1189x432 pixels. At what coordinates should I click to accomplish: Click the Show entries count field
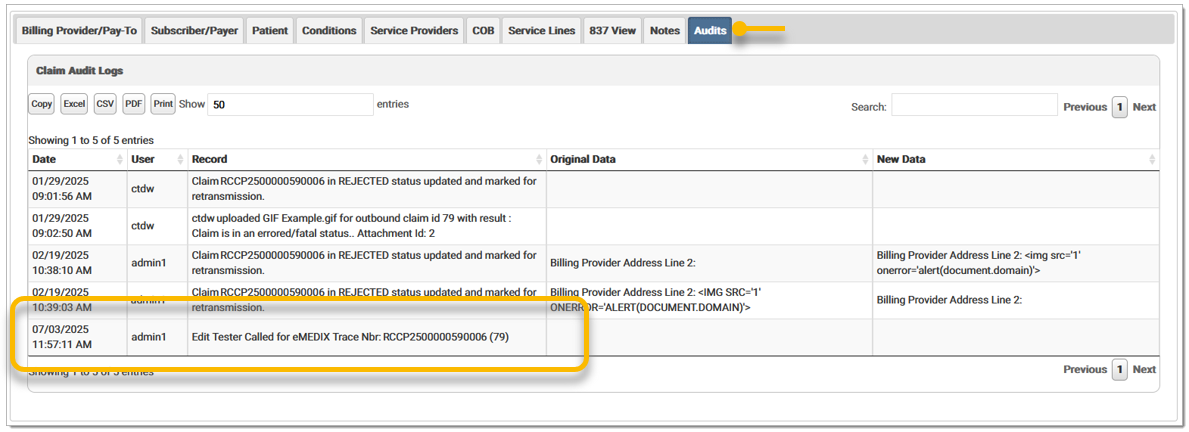[x=289, y=104]
